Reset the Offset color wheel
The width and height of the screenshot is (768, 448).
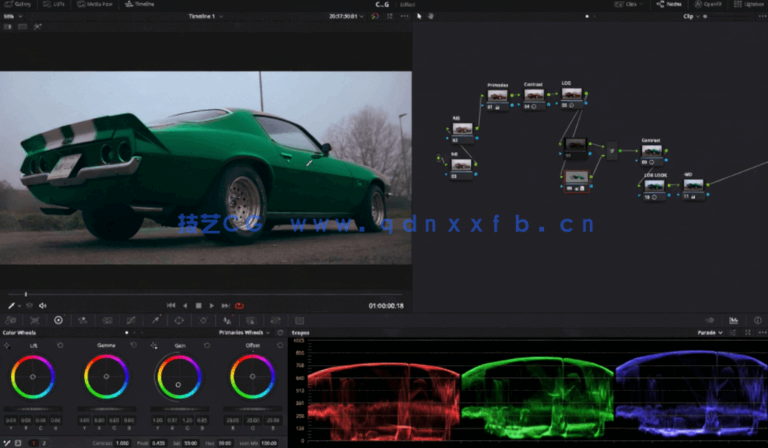tap(280, 346)
